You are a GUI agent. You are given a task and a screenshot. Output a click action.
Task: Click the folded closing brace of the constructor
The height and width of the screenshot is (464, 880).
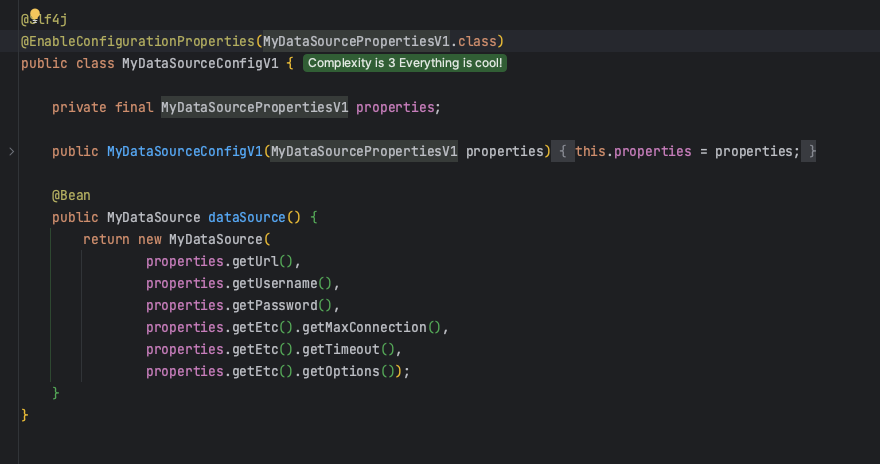click(x=809, y=151)
